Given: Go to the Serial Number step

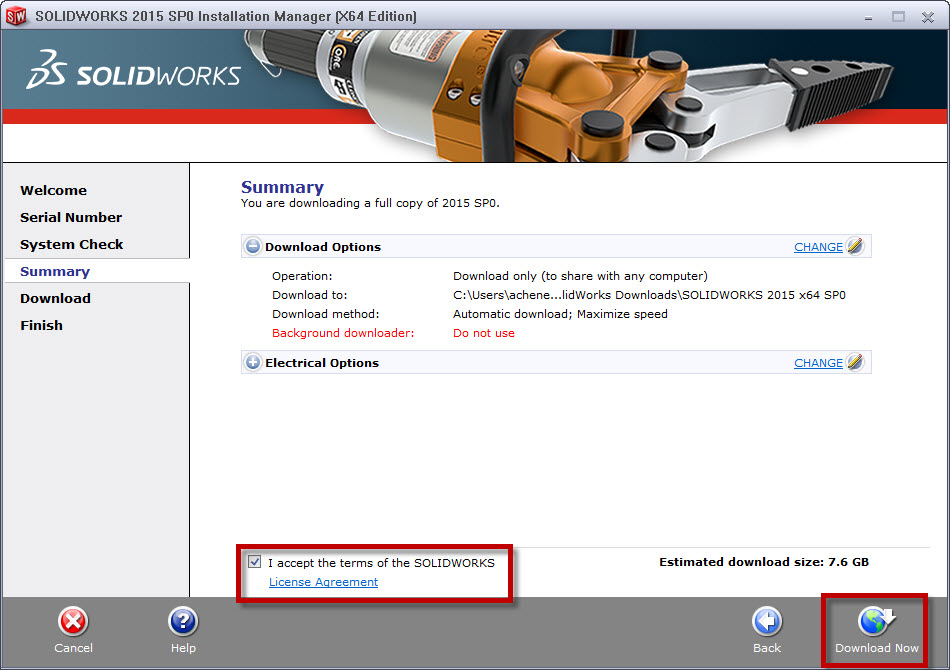Looking at the screenshot, I should 71,217.
